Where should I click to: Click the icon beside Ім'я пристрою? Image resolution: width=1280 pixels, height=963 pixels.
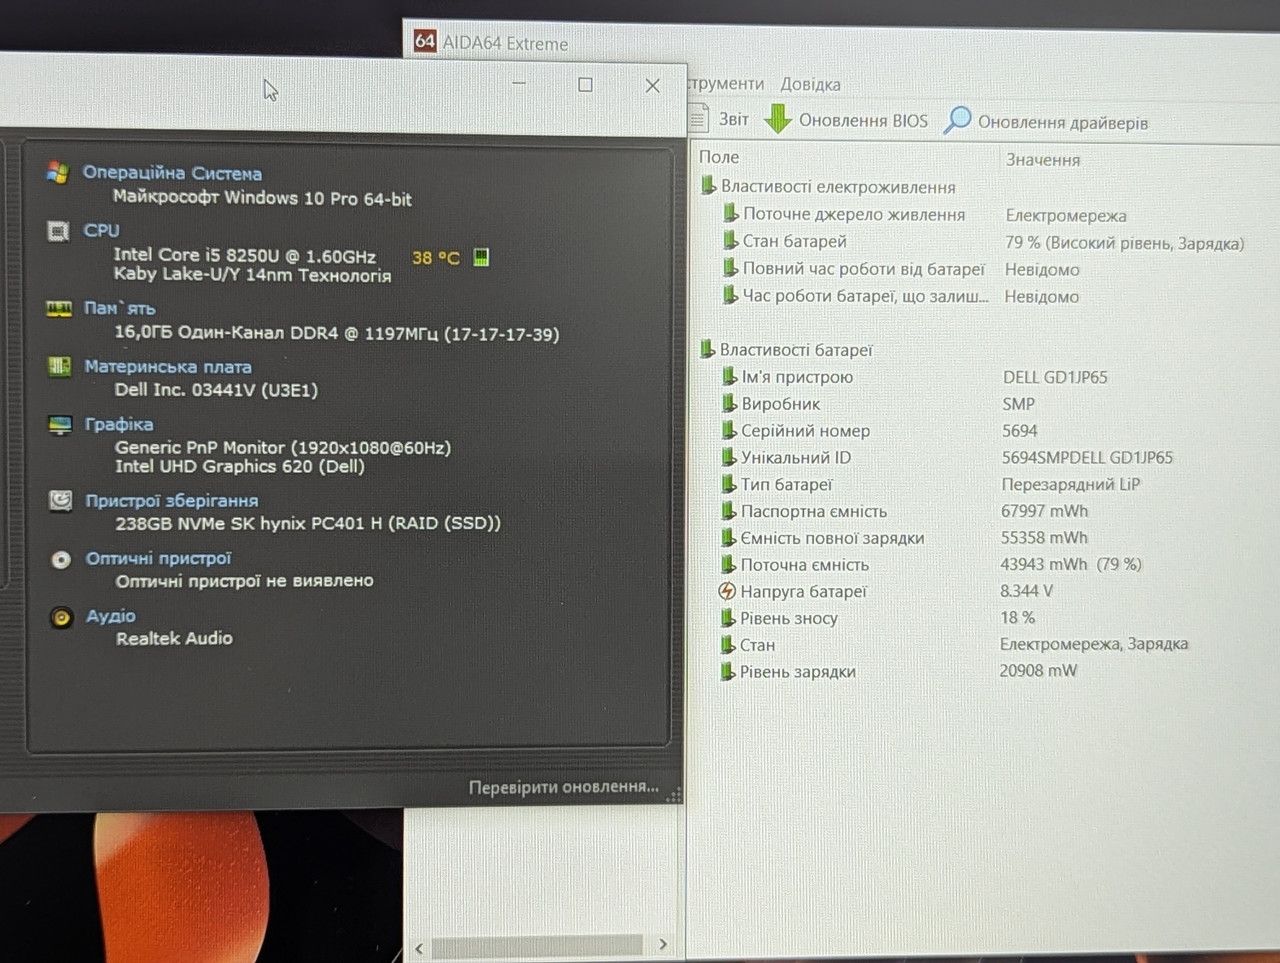click(x=730, y=377)
